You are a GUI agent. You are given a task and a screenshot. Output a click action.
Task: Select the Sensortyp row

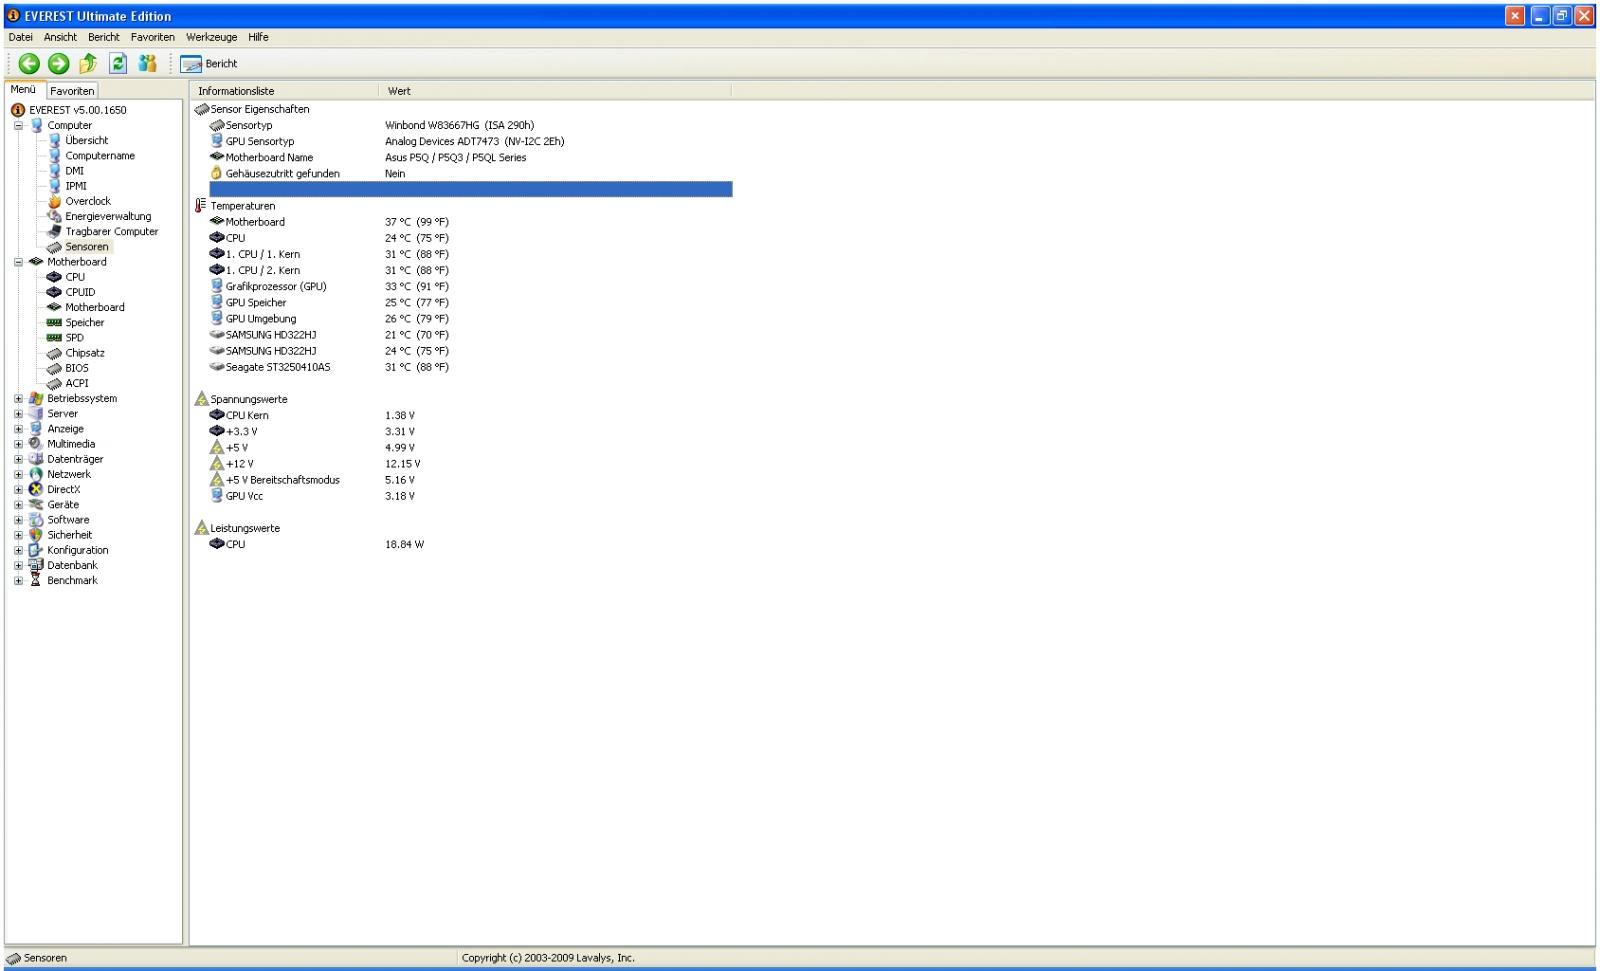click(x=470, y=126)
